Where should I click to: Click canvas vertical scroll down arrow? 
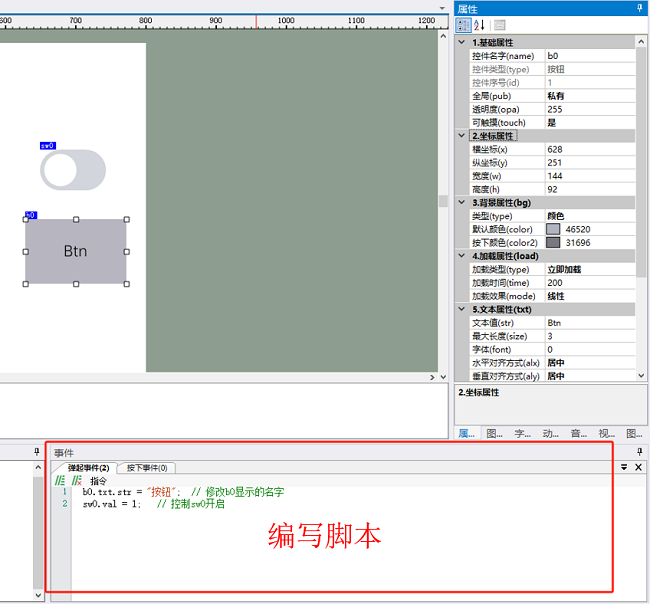pos(443,377)
